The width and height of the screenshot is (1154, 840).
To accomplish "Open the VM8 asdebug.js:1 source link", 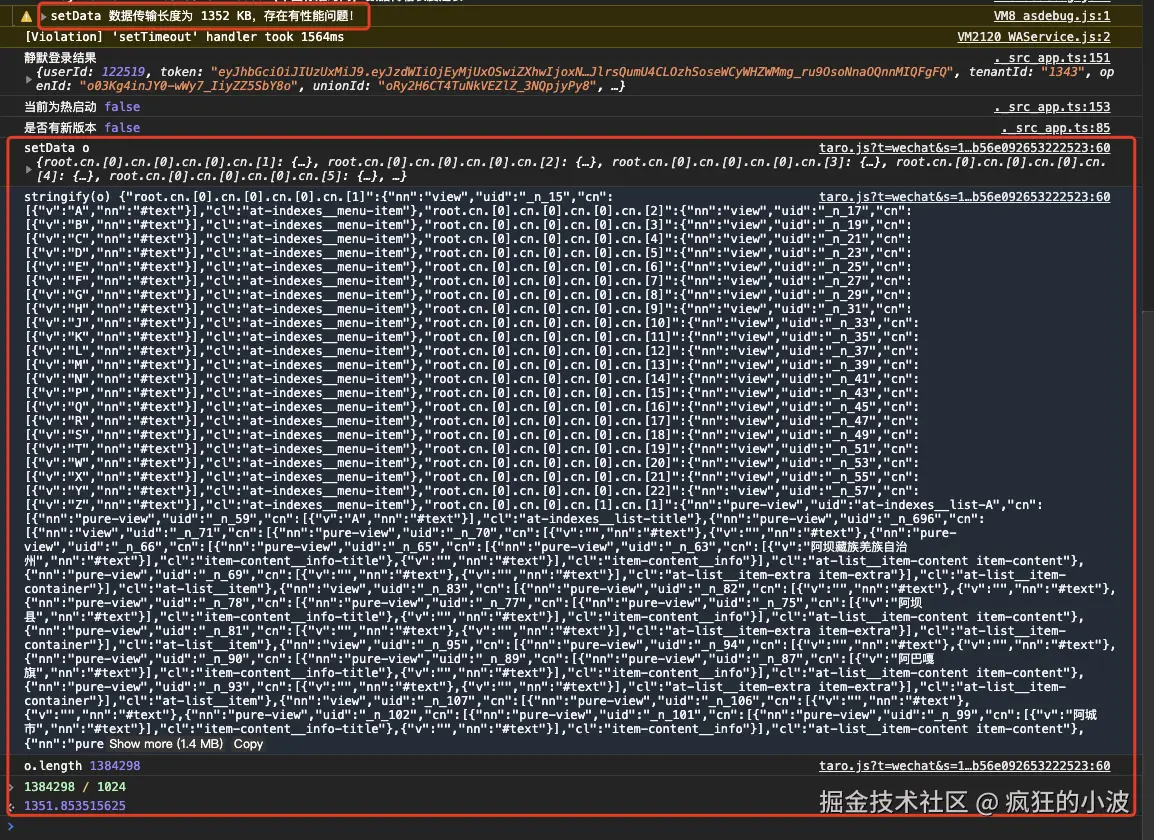I will [x=1051, y=15].
